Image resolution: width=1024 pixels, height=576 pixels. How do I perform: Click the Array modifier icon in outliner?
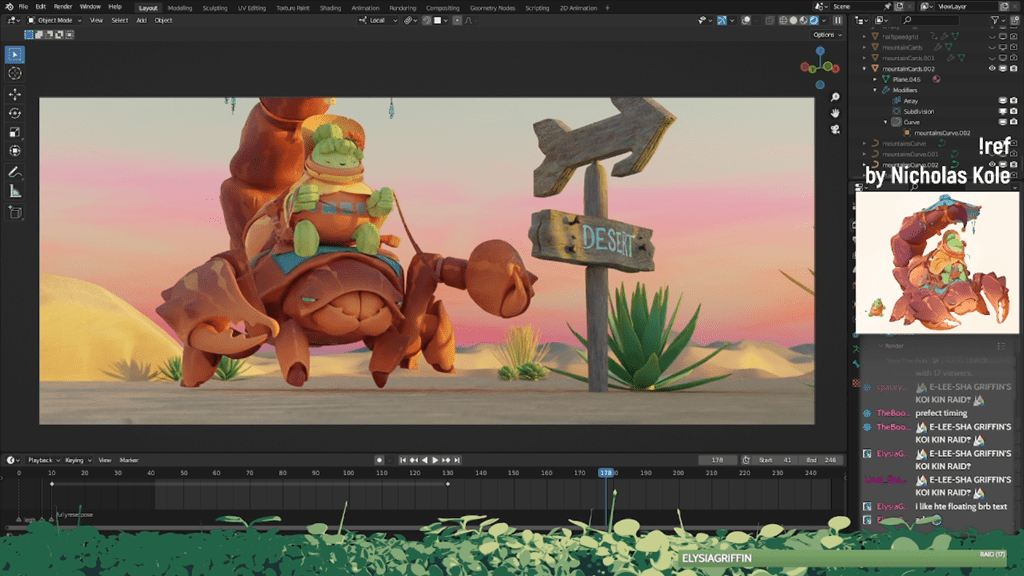point(897,101)
